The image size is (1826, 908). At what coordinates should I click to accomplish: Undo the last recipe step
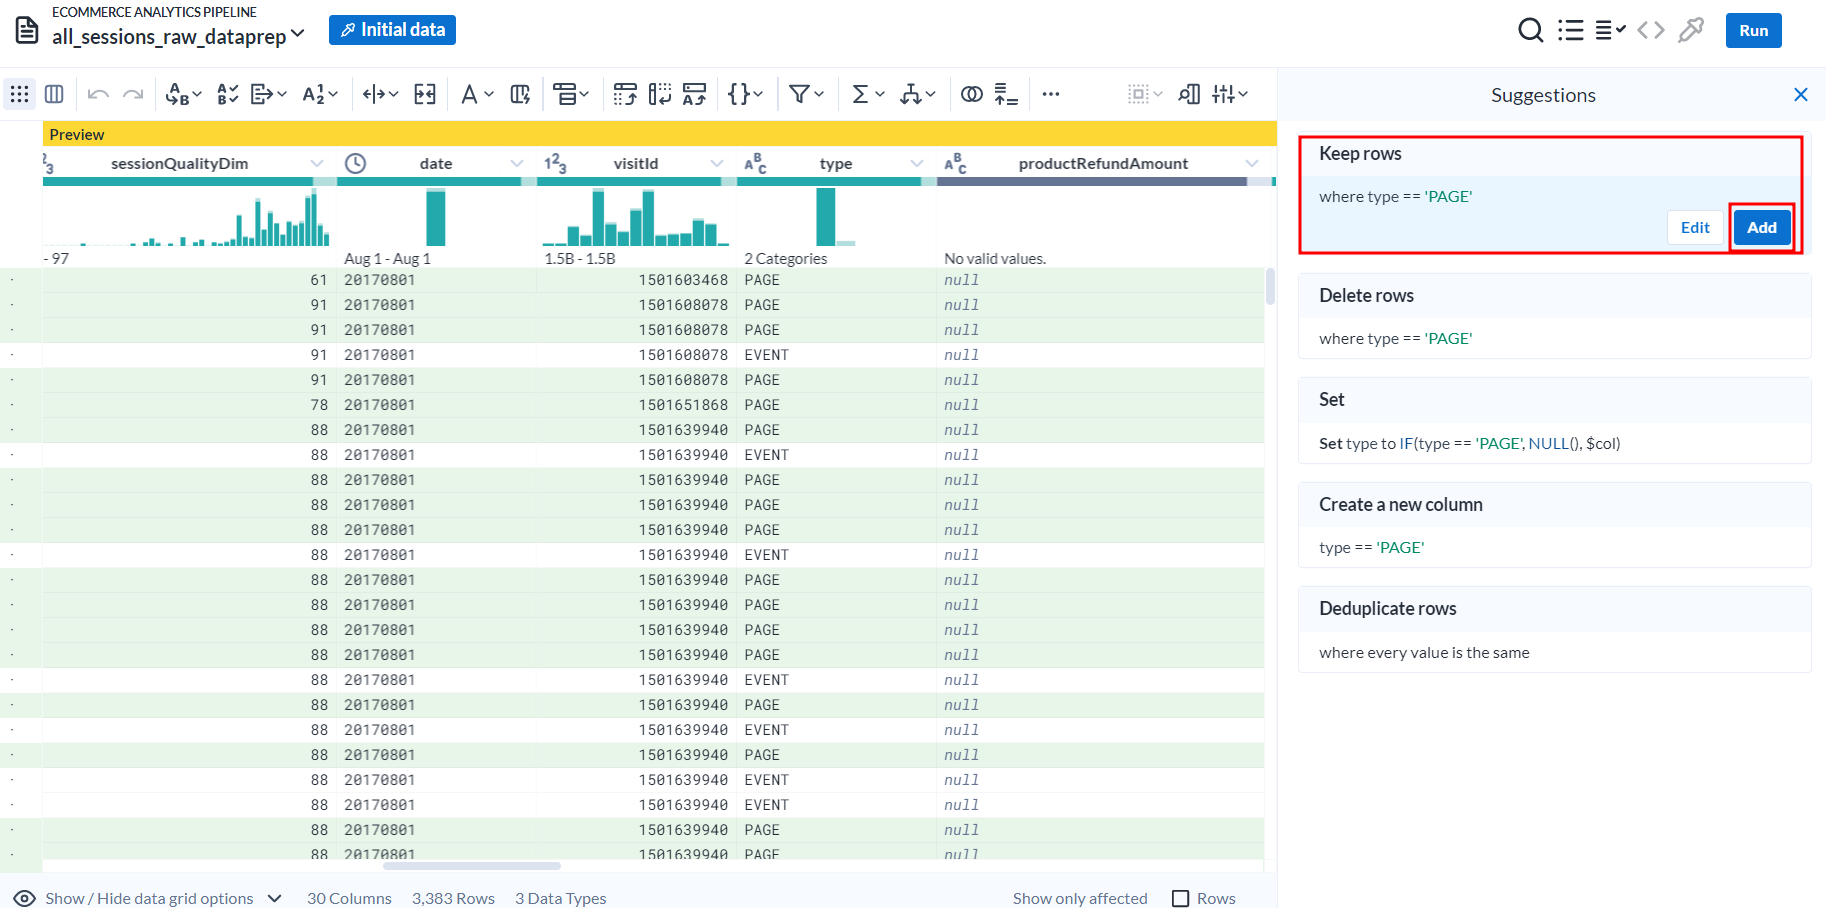[98, 94]
